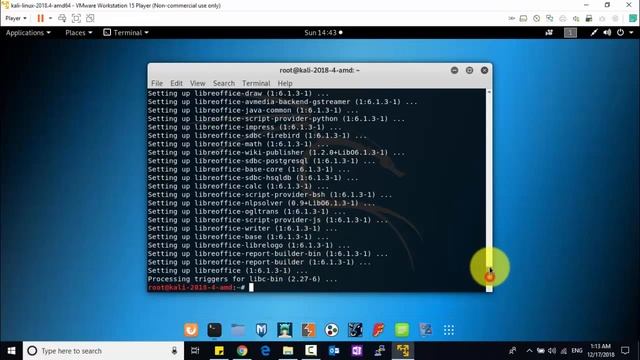Screen dimensions: 640x360
Task: Click the Windows 'Type here to search' box
Action: click(103, 351)
